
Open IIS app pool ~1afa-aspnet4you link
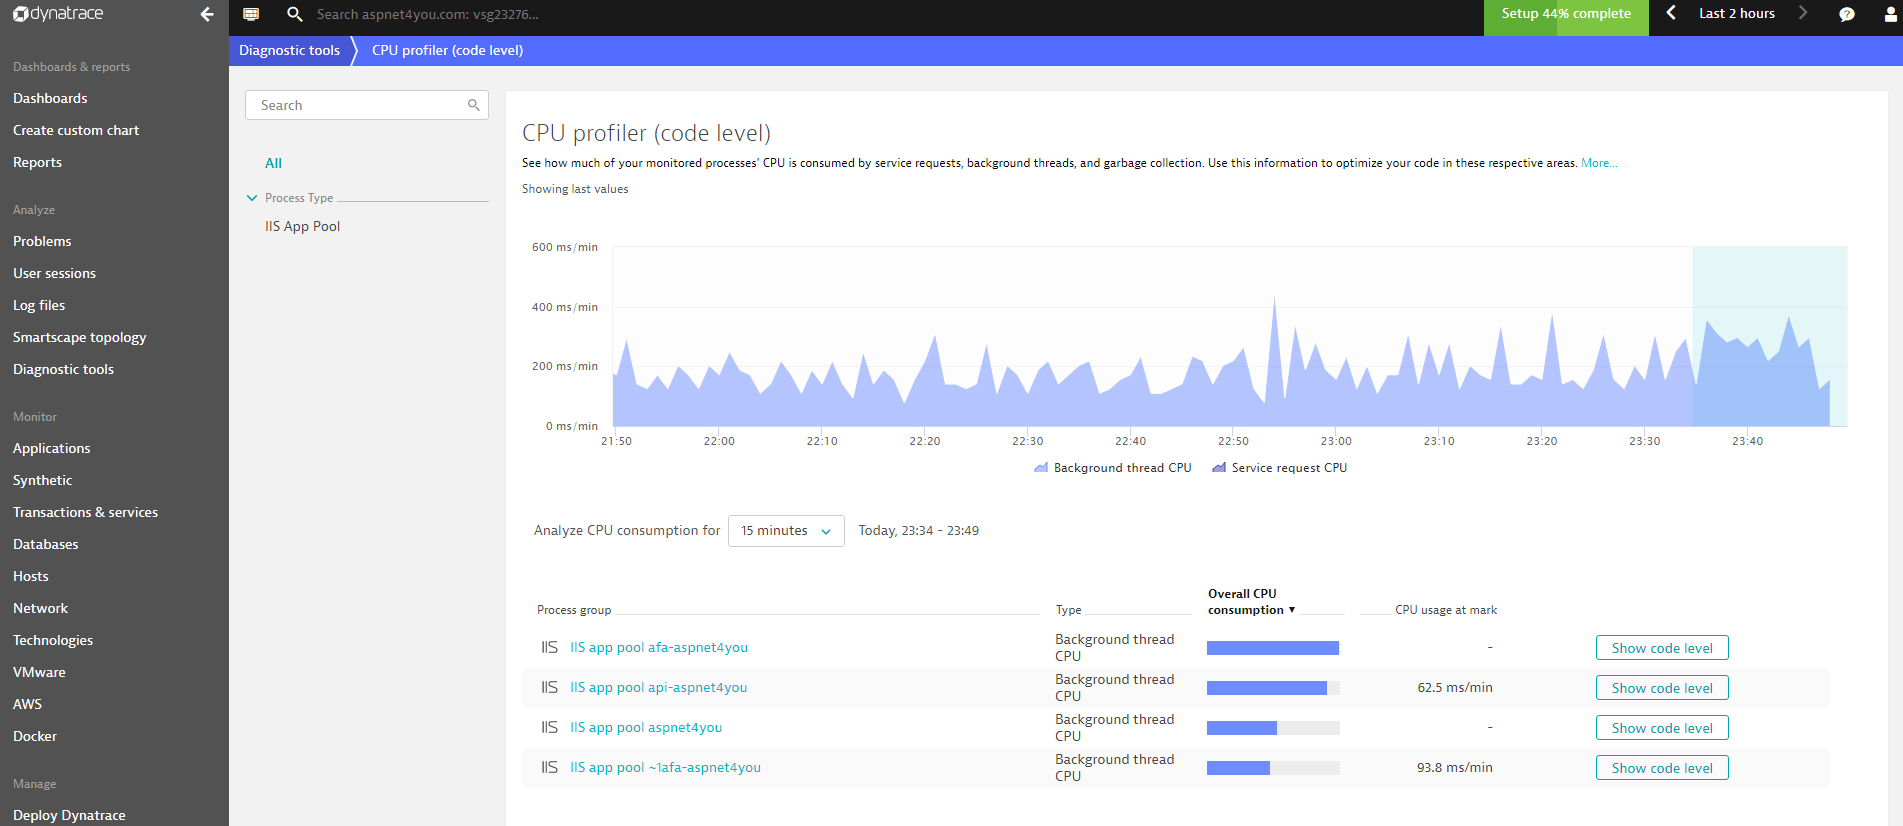pyautogui.click(x=665, y=767)
